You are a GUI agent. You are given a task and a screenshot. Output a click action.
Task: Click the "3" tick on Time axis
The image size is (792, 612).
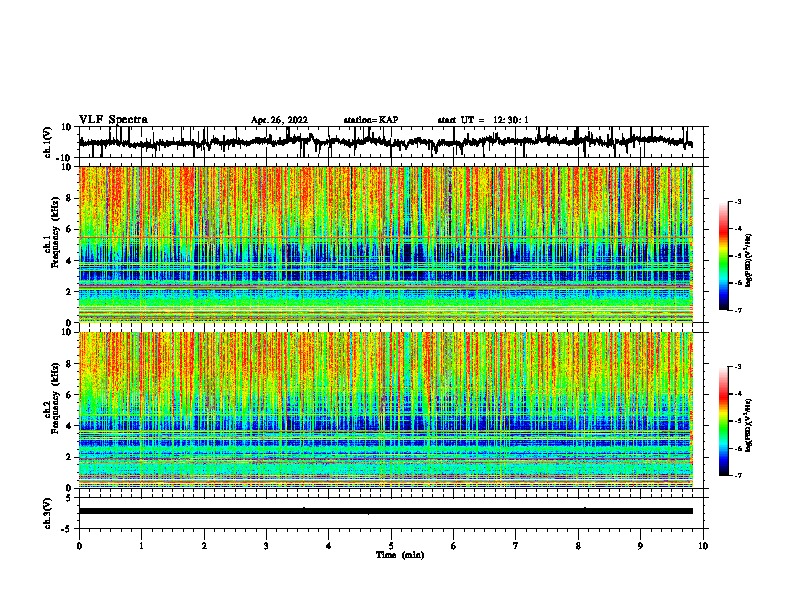click(x=266, y=546)
